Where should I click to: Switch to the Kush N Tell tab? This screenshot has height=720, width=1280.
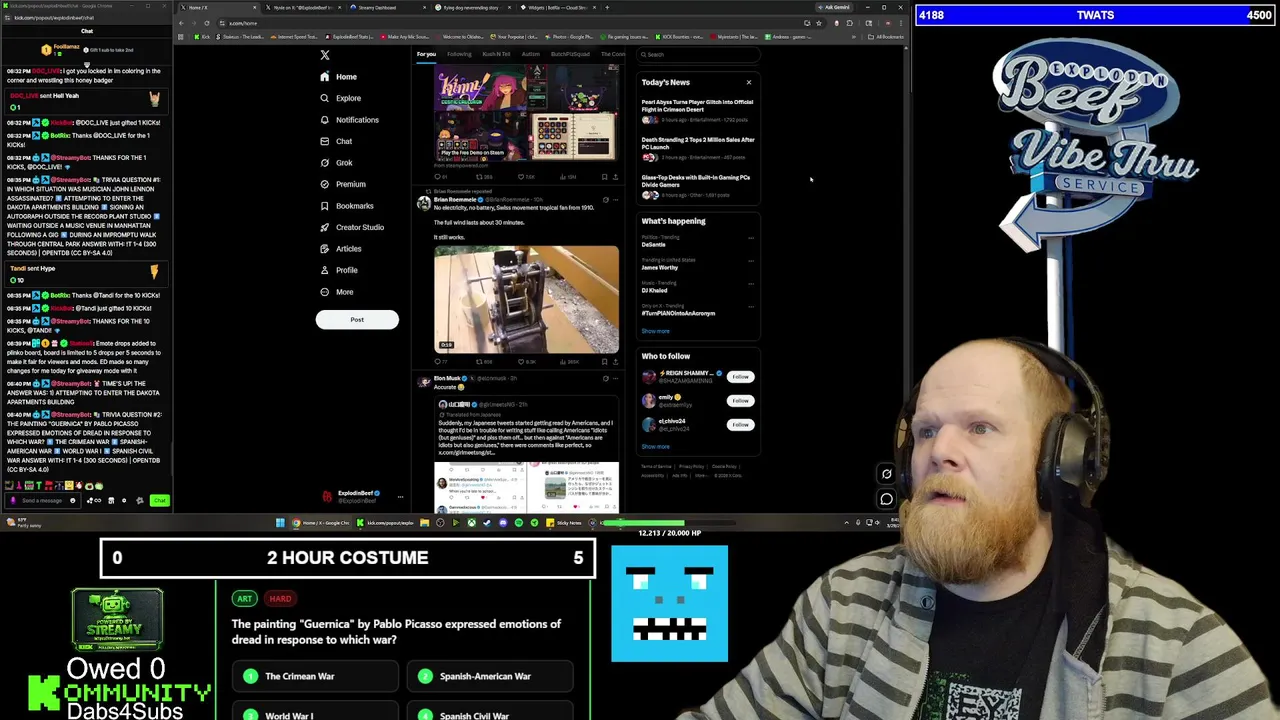click(x=496, y=54)
